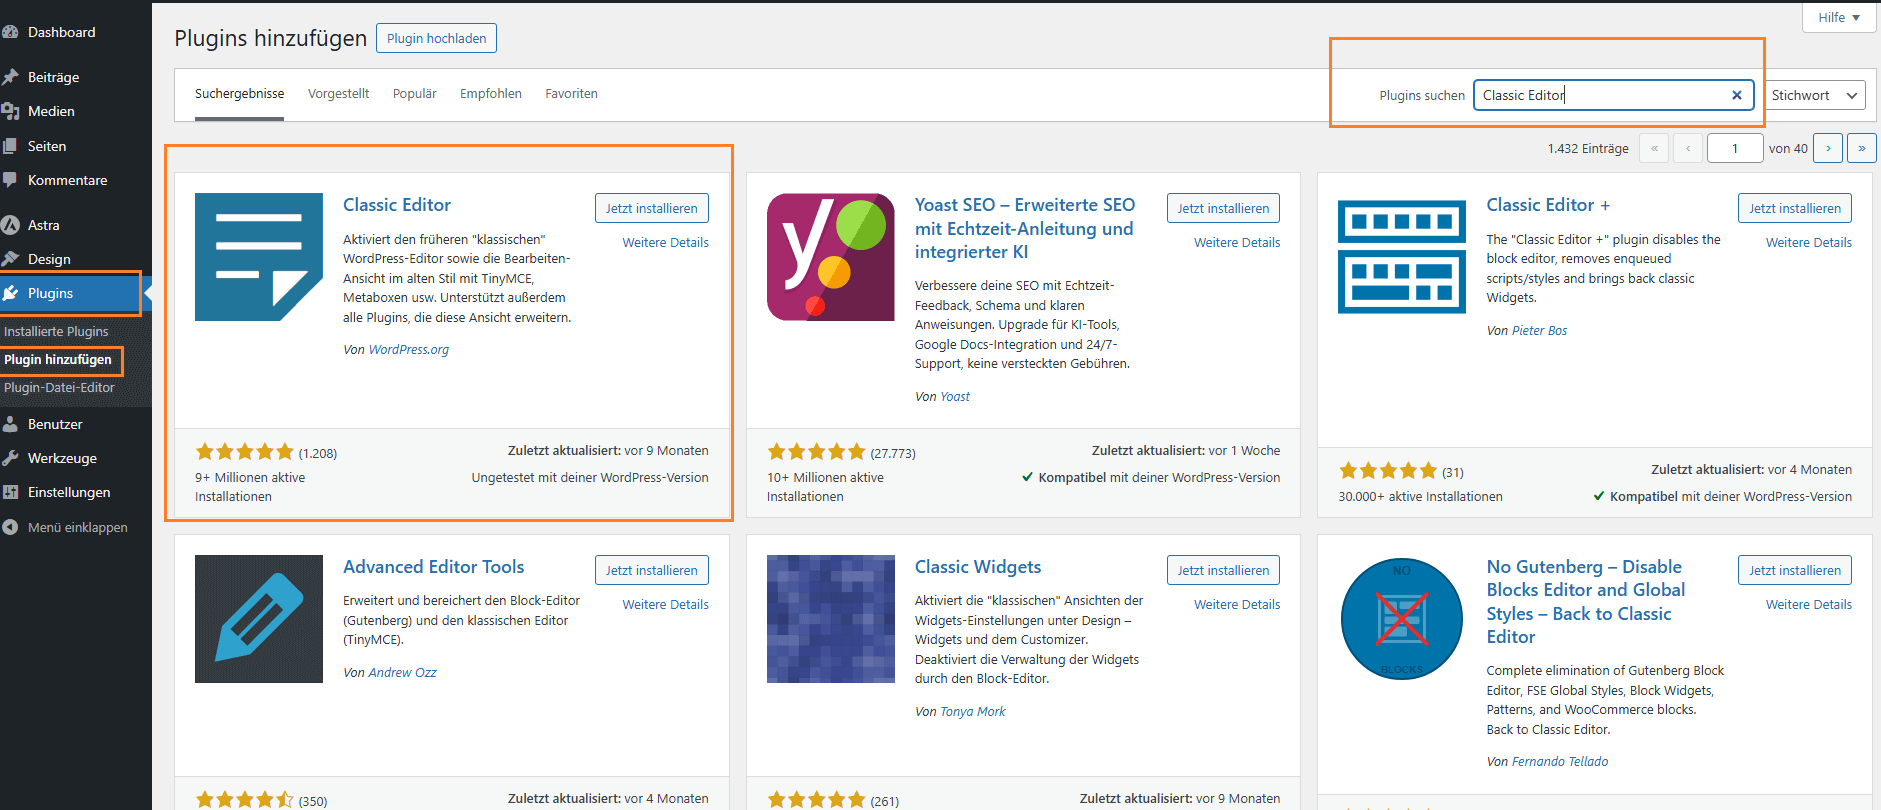Open the Andrew Ozz author link
Image resolution: width=1881 pixels, height=810 pixels.
(402, 672)
